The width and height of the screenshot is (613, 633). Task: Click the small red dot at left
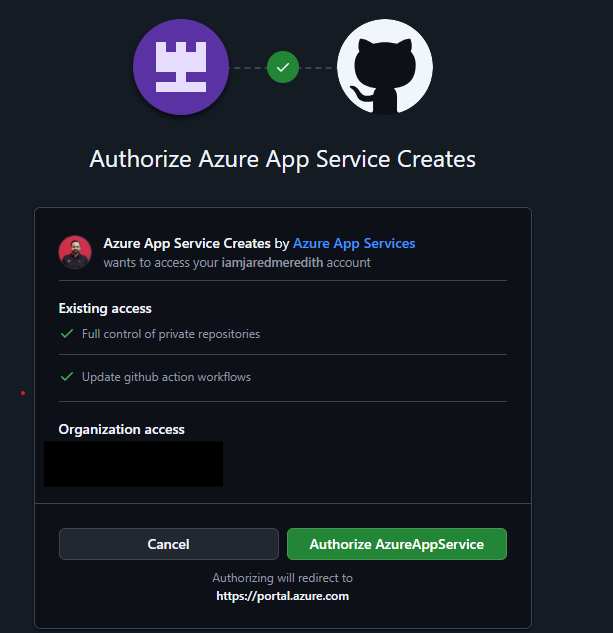point(23,393)
